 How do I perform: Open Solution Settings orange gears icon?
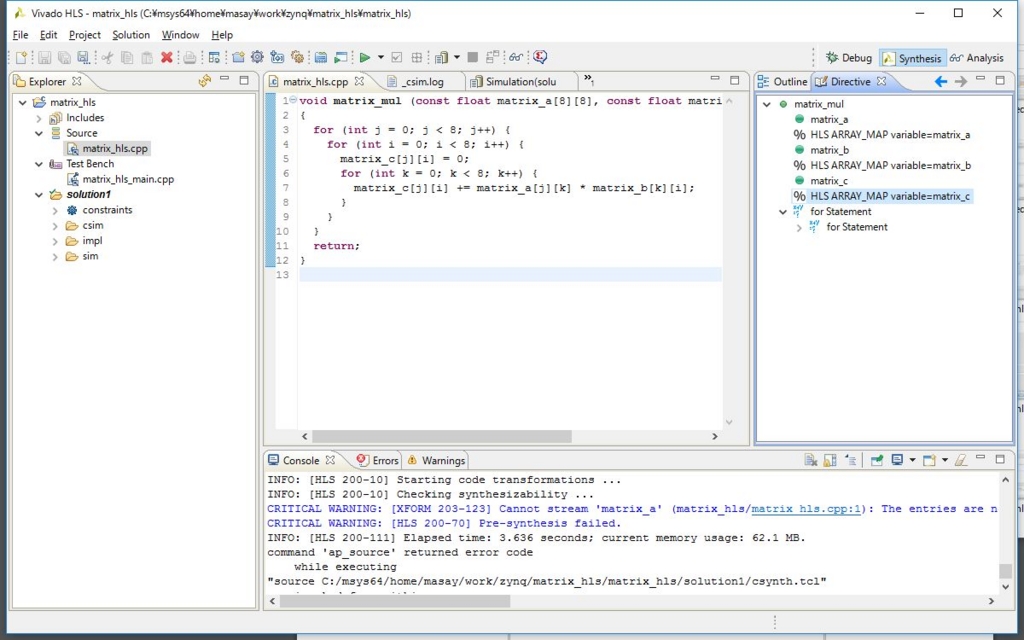pyautogui.click(x=298, y=57)
